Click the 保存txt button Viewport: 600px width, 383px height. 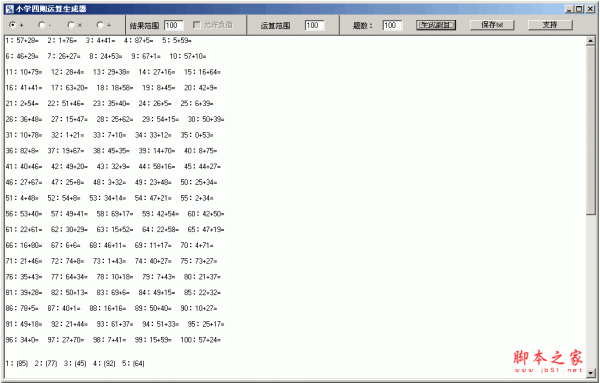pos(492,25)
